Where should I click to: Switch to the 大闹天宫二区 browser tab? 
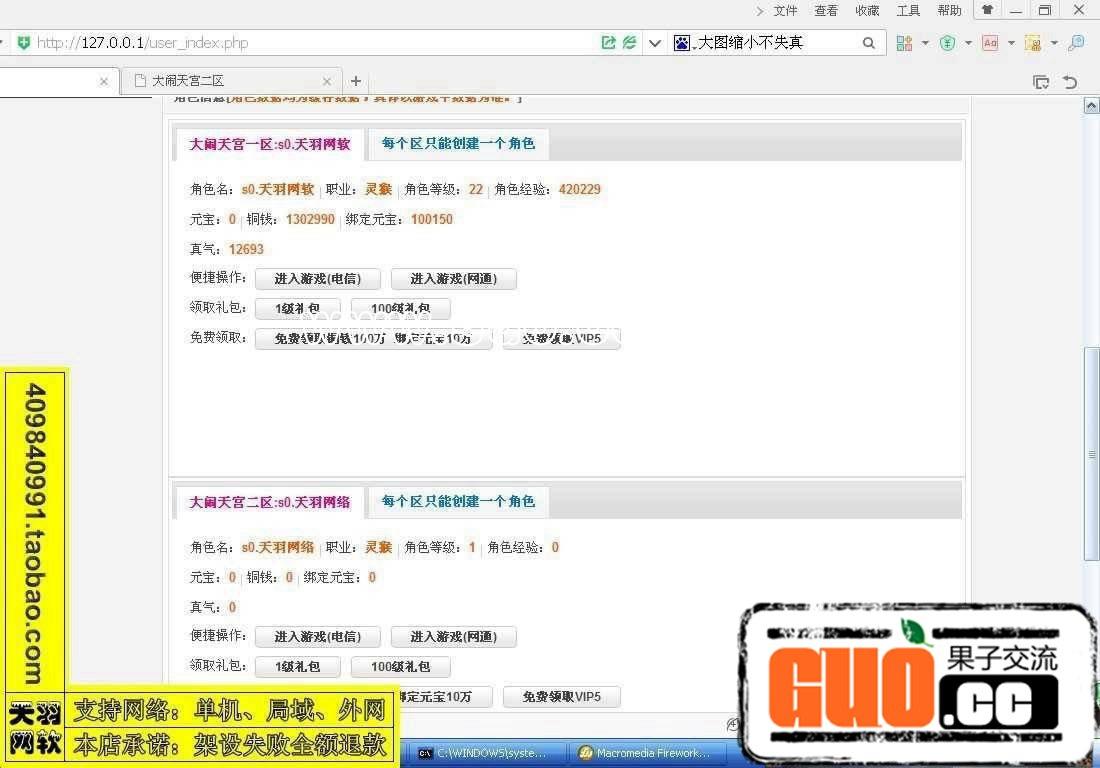232,81
